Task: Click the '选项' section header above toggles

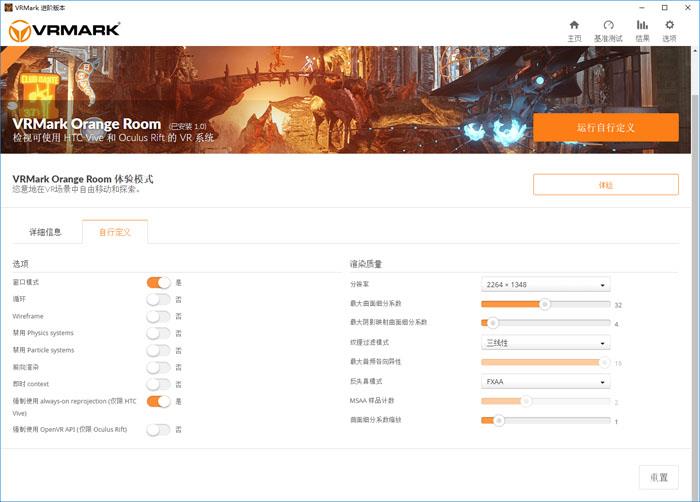Action: (x=21, y=264)
